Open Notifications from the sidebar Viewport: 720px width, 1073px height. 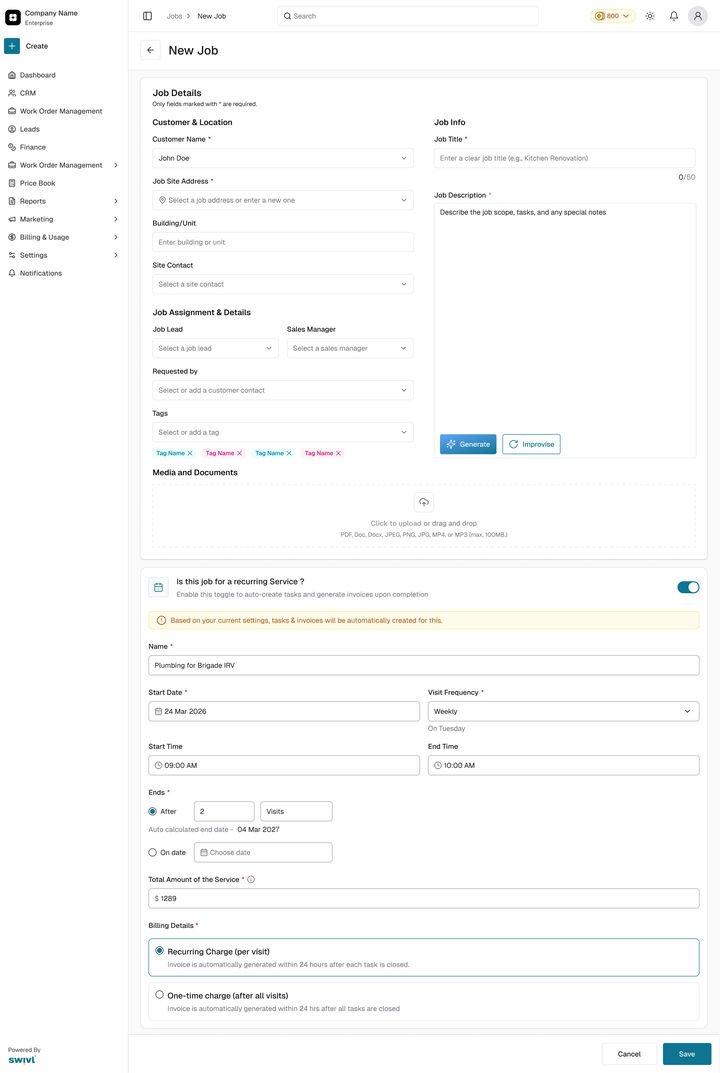[x=40, y=273]
